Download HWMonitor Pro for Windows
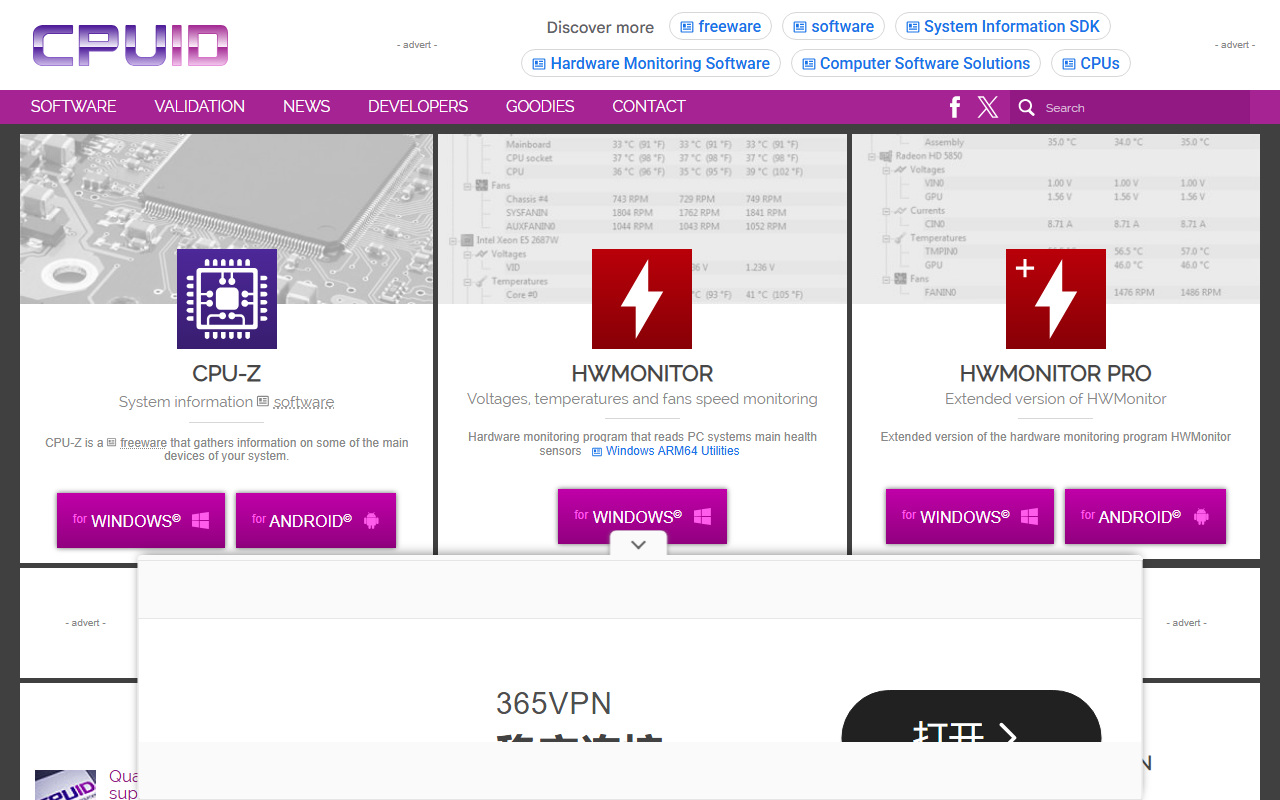This screenshot has height=800, width=1280. (x=970, y=516)
